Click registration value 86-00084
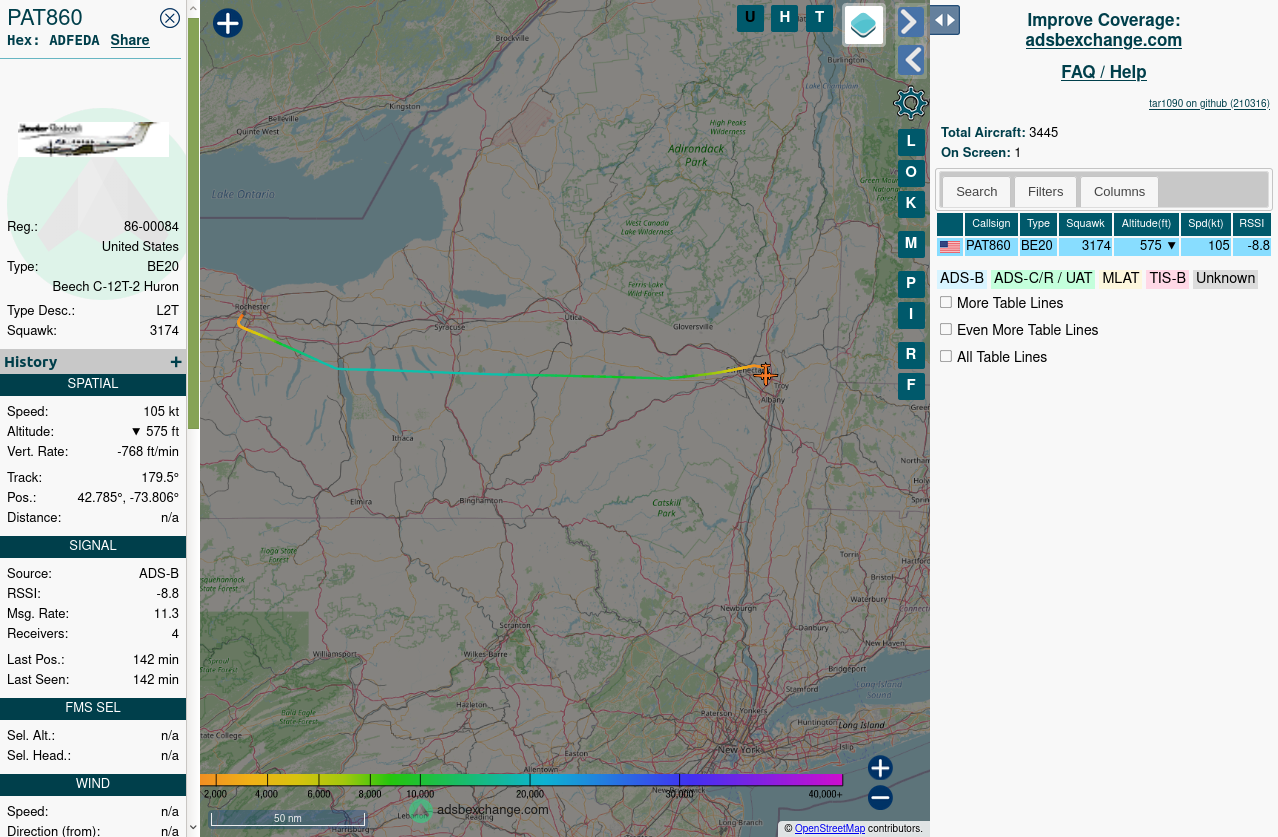Screen dimensions: 1278x837 coord(151,226)
